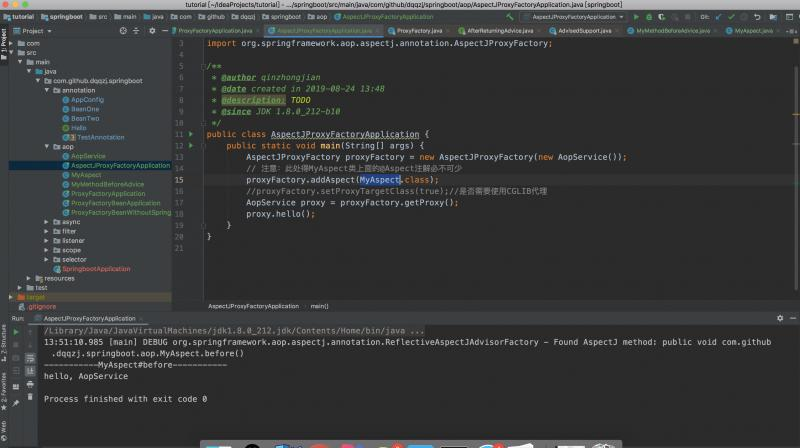Screen dimensions: 800x448
Task: Clear all console output with trash icon
Action: 30,396
